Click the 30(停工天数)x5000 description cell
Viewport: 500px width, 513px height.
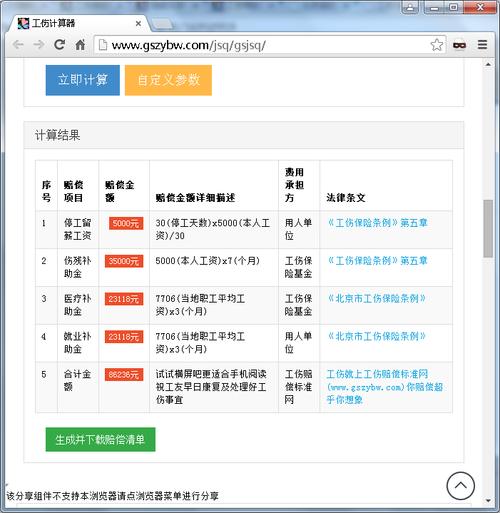click(x=213, y=229)
